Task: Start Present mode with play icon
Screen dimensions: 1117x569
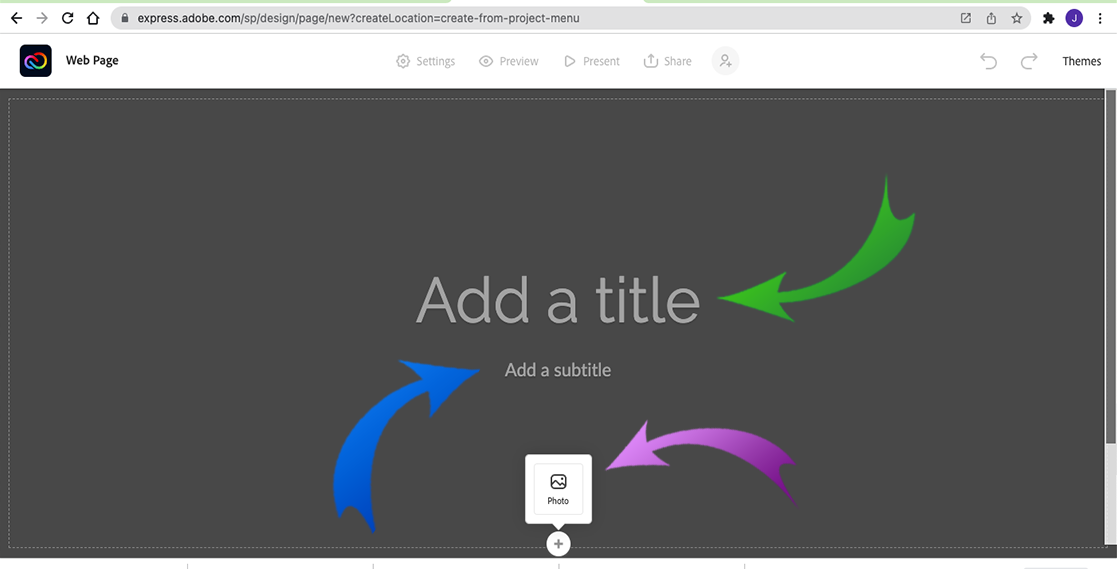Action: coord(570,61)
